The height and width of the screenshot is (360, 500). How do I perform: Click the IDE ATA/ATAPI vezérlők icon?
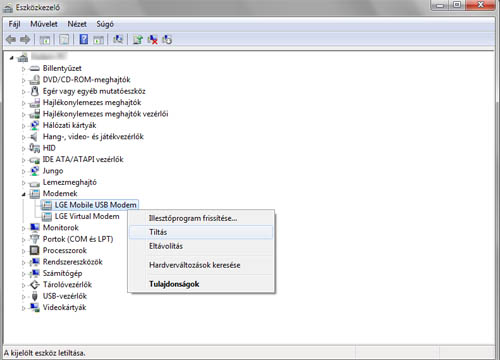click(x=34, y=160)
